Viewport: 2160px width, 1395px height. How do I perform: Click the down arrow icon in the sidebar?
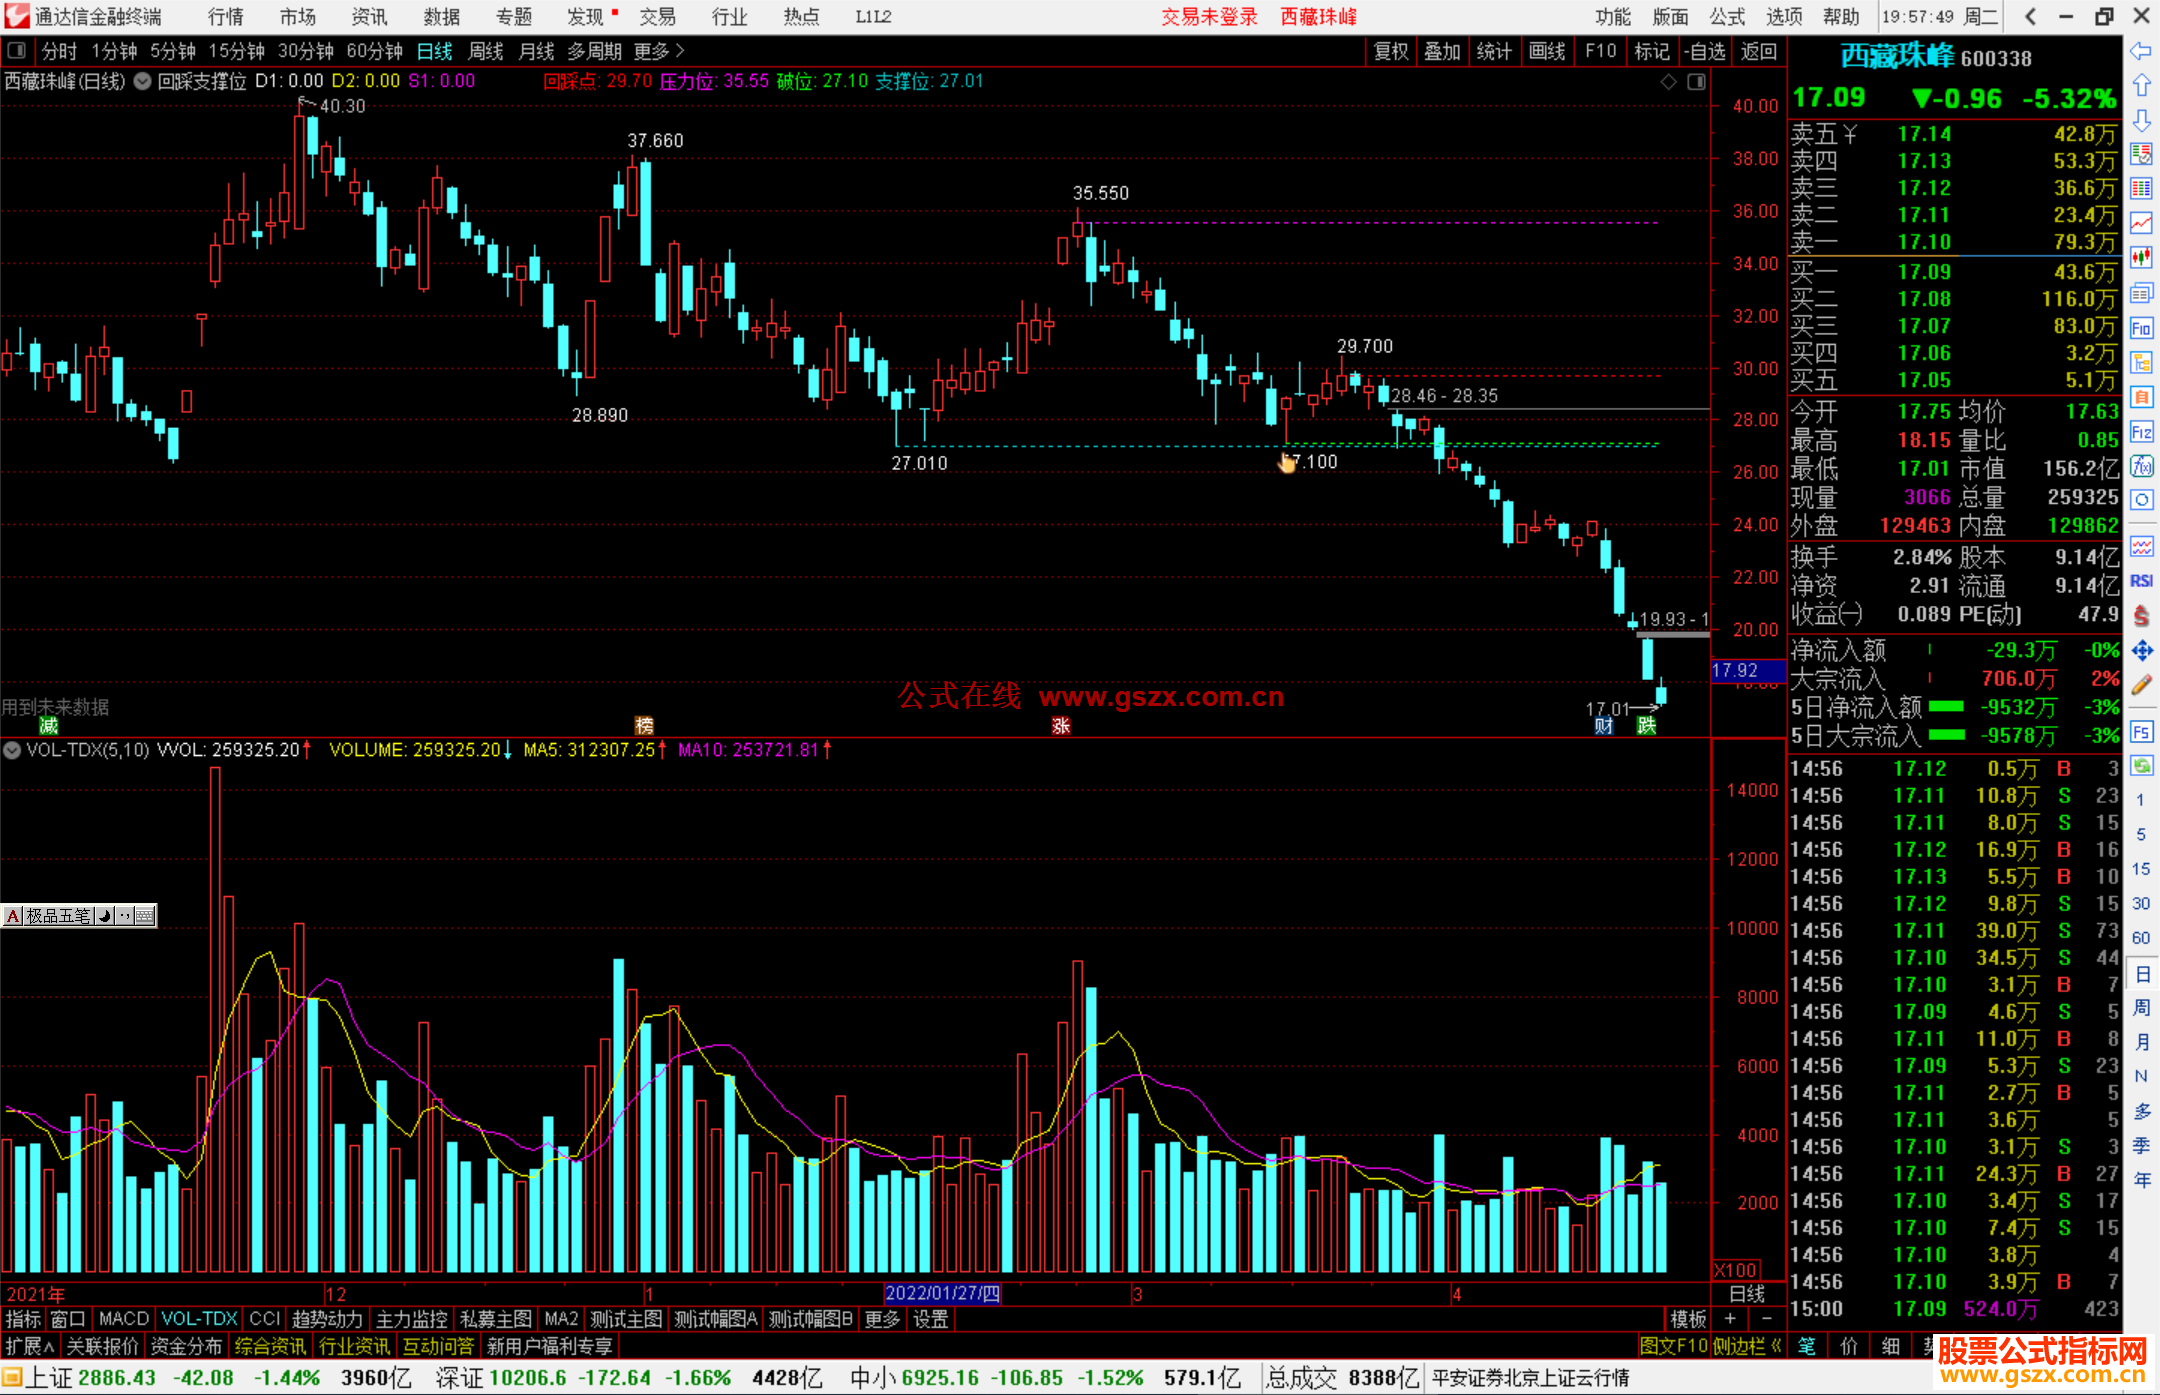pos(2141,120)
